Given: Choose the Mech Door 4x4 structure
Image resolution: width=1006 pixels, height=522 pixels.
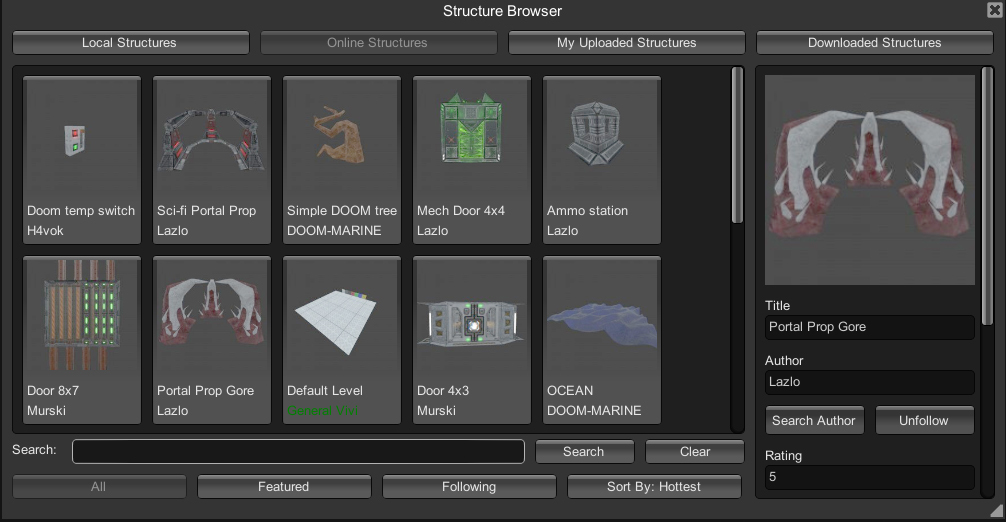Looking at the screenshot, I should click(472, 160).
